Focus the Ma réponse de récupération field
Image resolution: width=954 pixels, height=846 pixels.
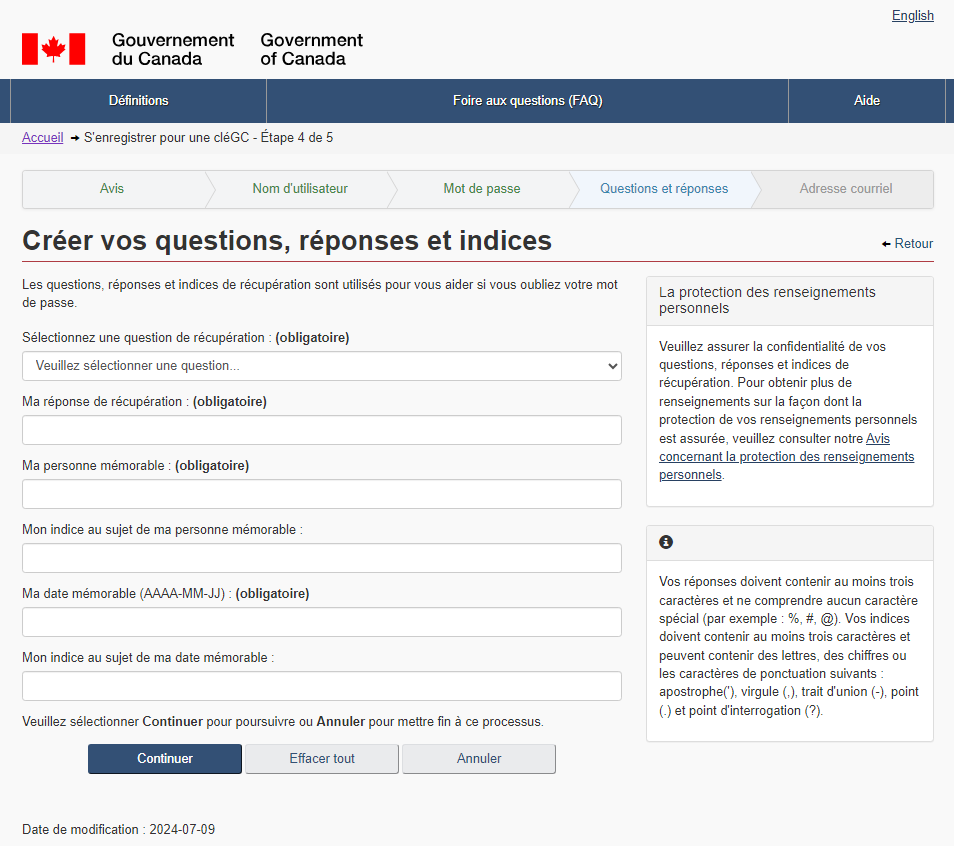(321, 430)
